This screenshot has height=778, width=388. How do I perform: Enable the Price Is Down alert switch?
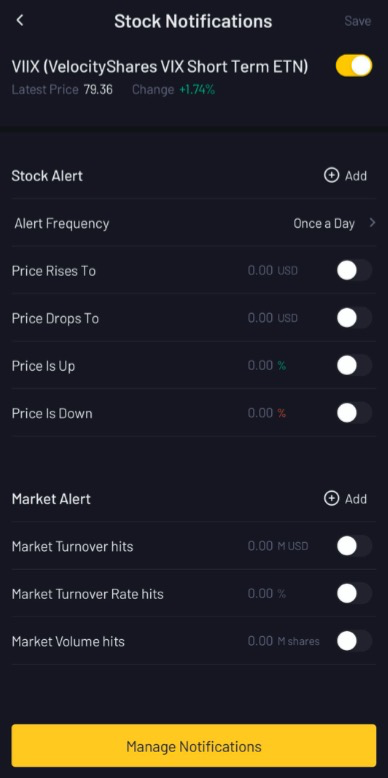click(354, 413)
